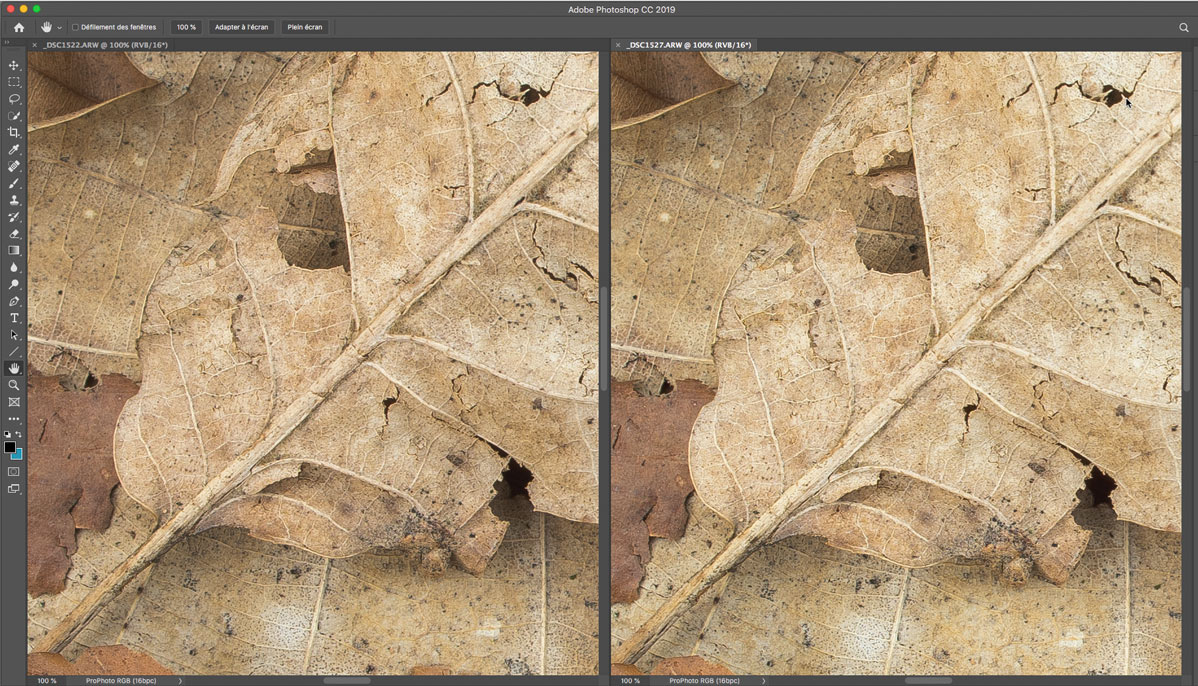Open the foreground color swatch
The width and height of the screenshot is (1198, 686).
pos(10,447)
